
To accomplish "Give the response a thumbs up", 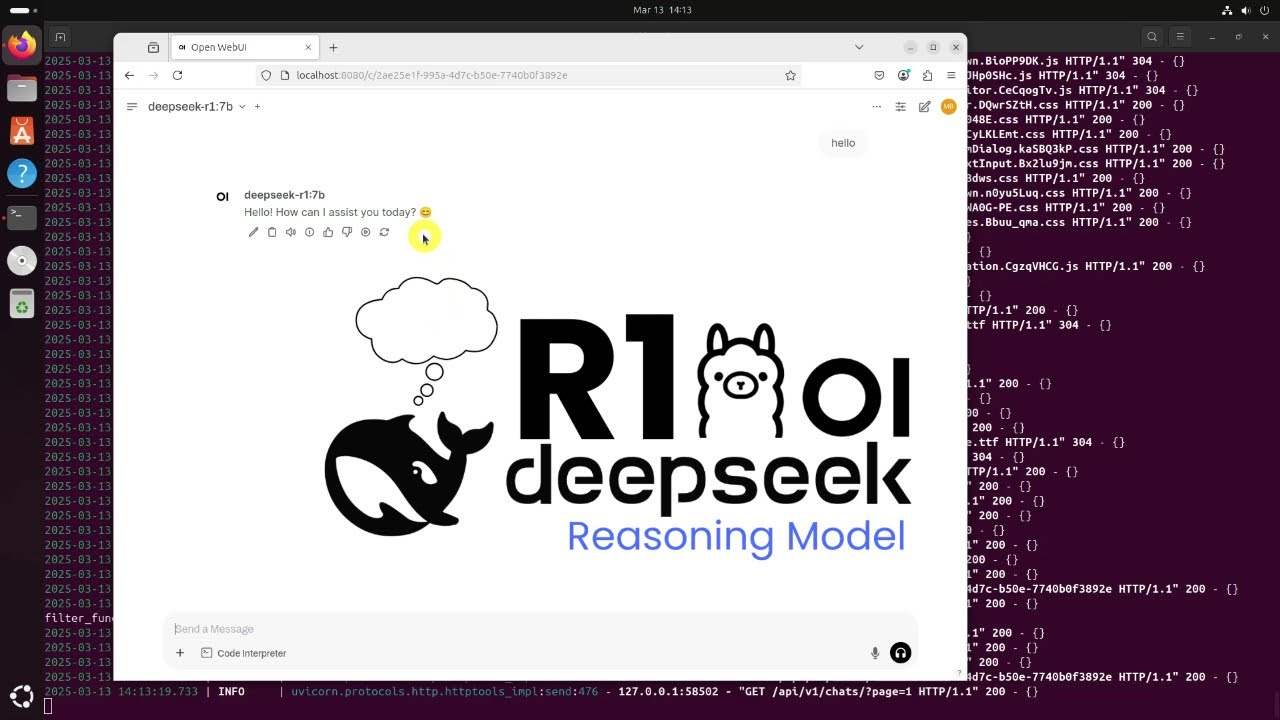I will [x=328, y=232].
